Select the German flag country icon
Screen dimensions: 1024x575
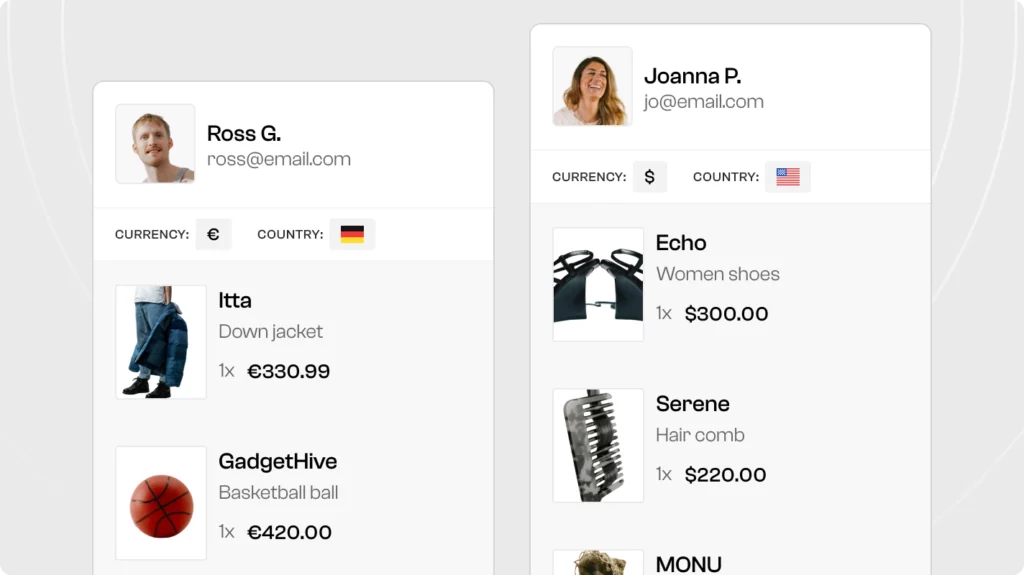pos(352,235)
